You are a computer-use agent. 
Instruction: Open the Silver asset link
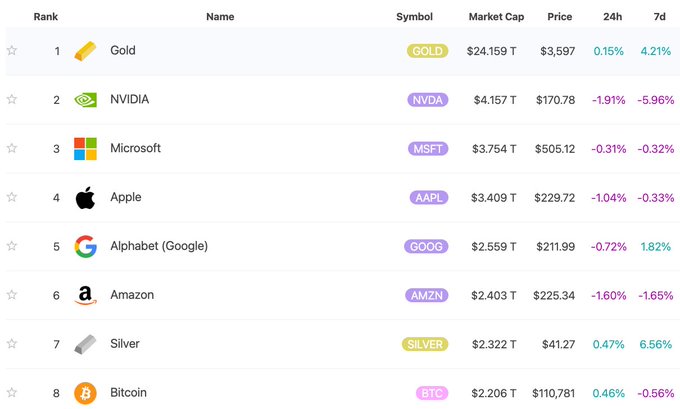click(125, 344)
